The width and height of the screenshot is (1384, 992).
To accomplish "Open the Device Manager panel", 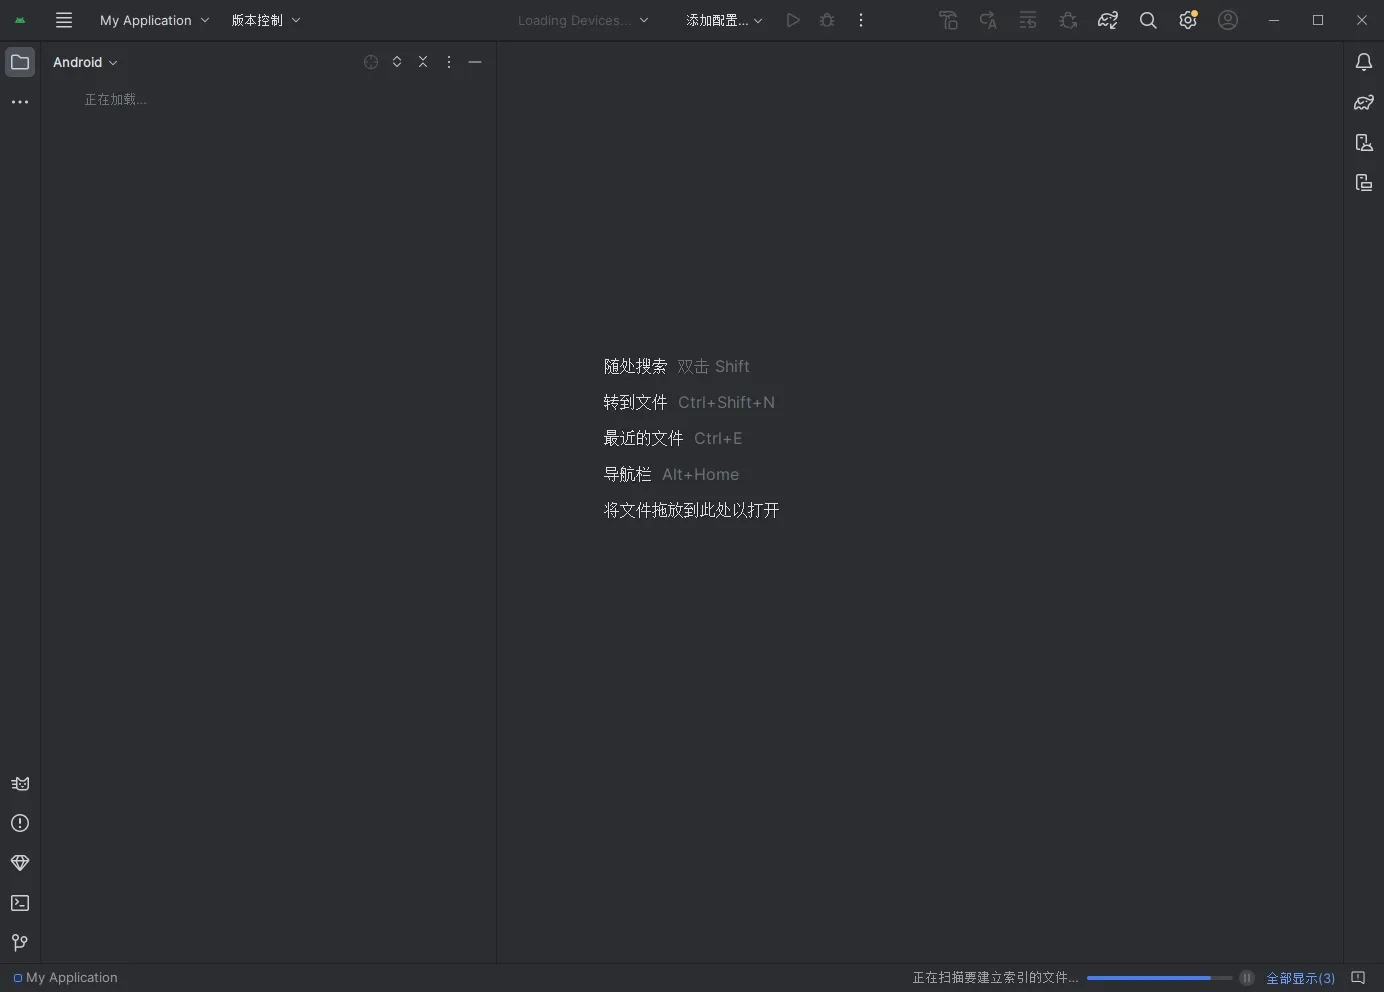I will point(1364,143).
